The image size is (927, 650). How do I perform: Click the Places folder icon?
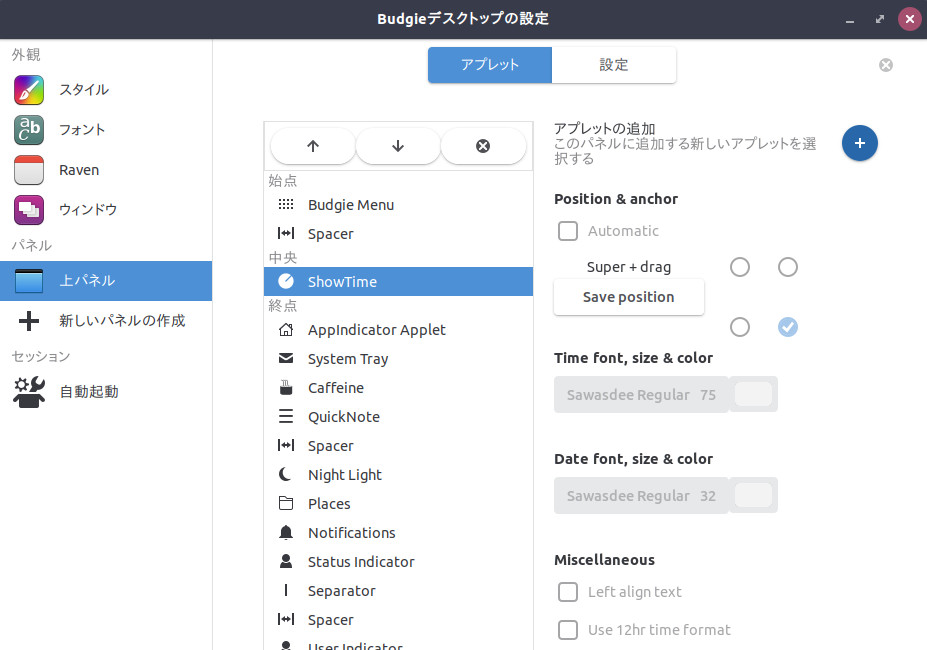(286, 503)
